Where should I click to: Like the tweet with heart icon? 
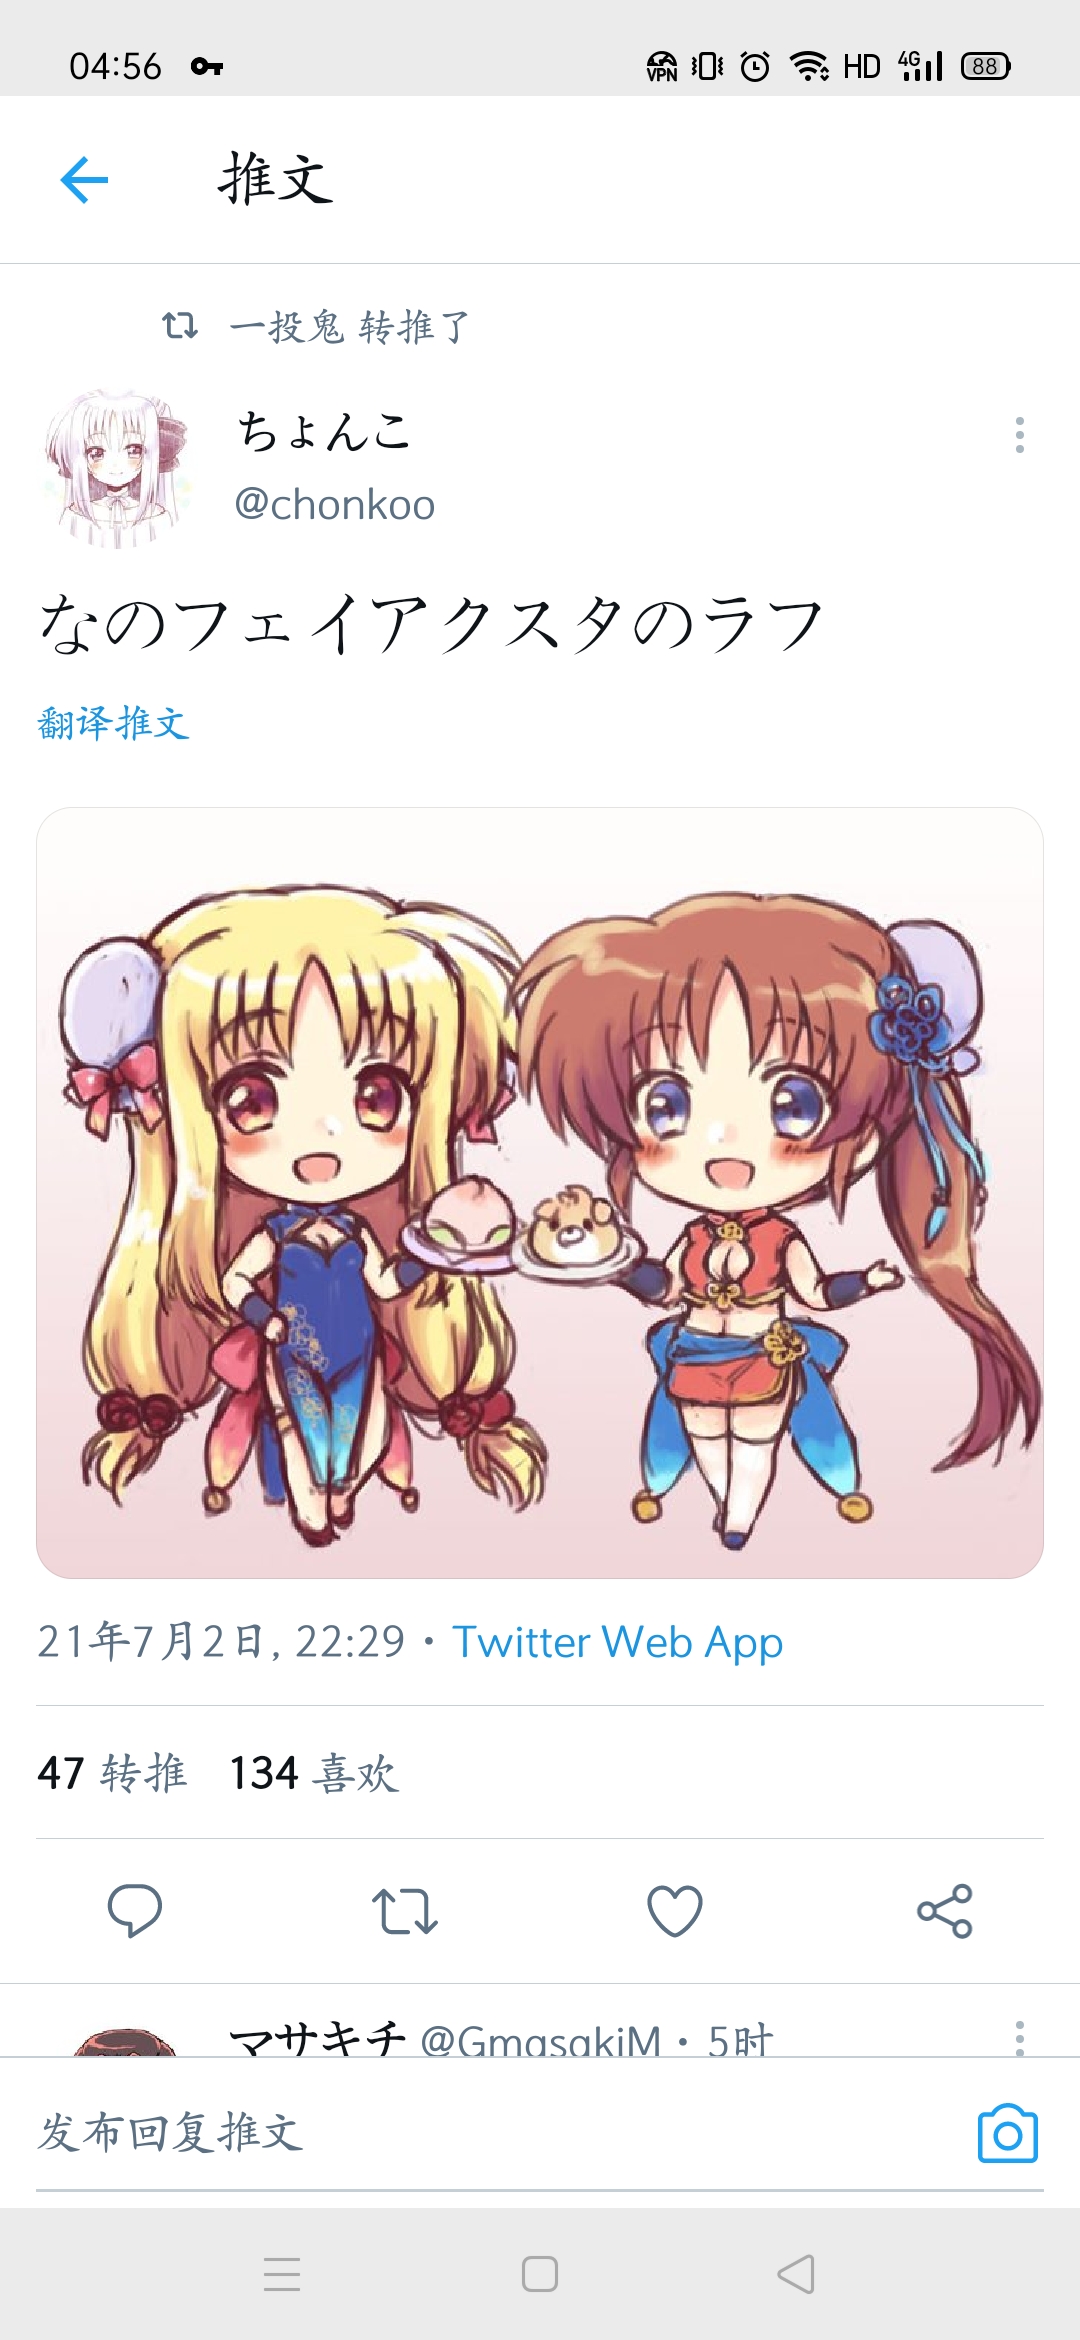[x=675, y=1911]
